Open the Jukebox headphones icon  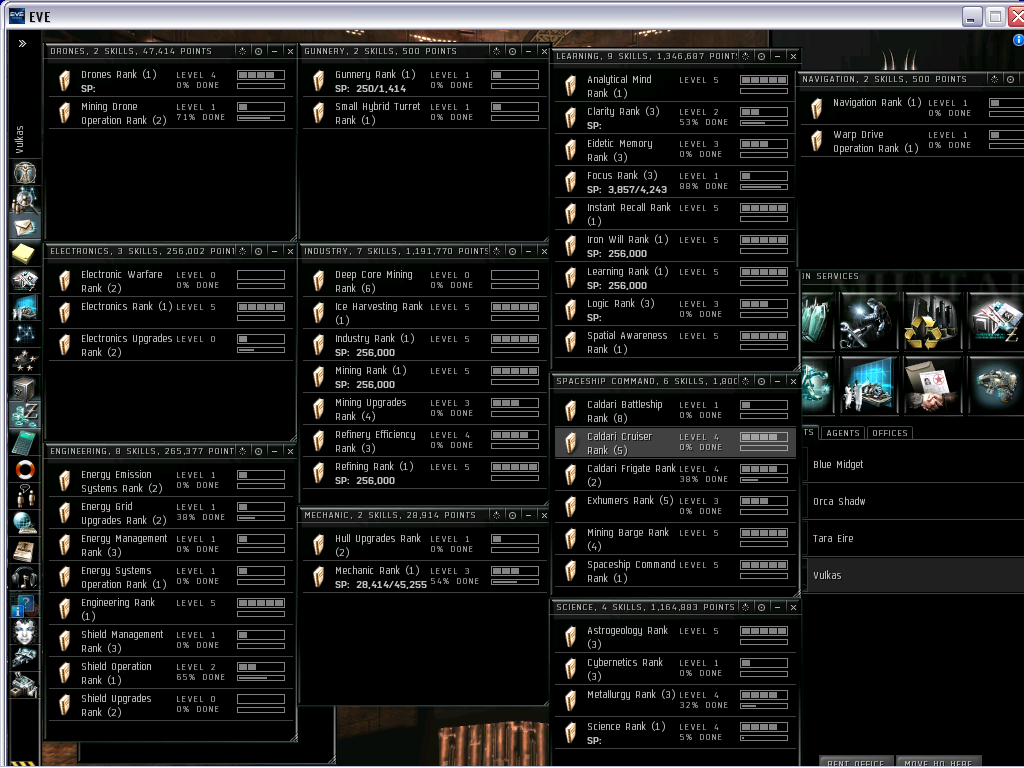click(x=24, y=577)
